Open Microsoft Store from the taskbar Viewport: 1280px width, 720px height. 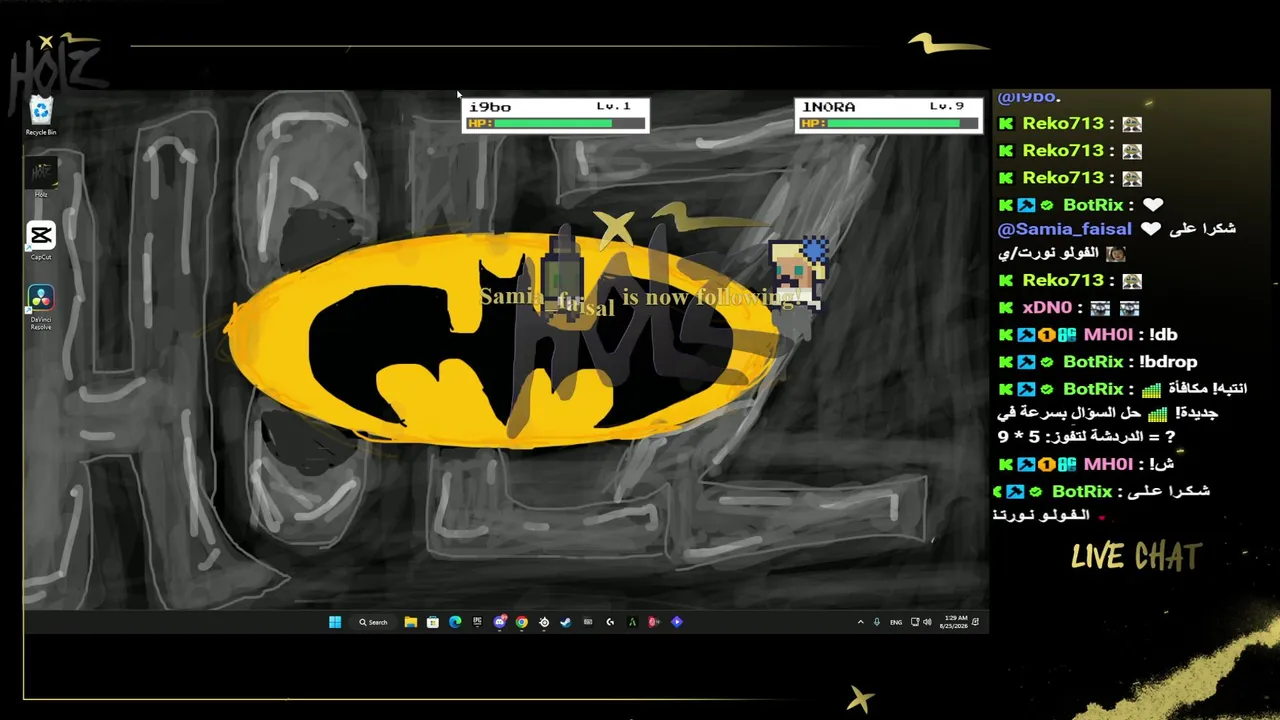[432, 622]
